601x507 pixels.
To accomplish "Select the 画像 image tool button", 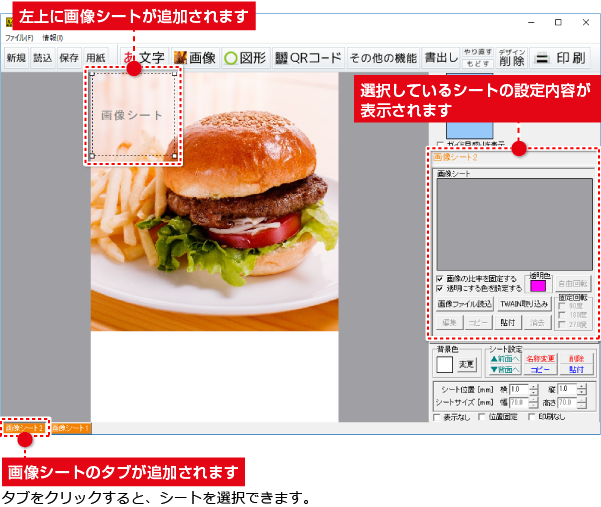I will pyautogui.click(x=195, y=58).
